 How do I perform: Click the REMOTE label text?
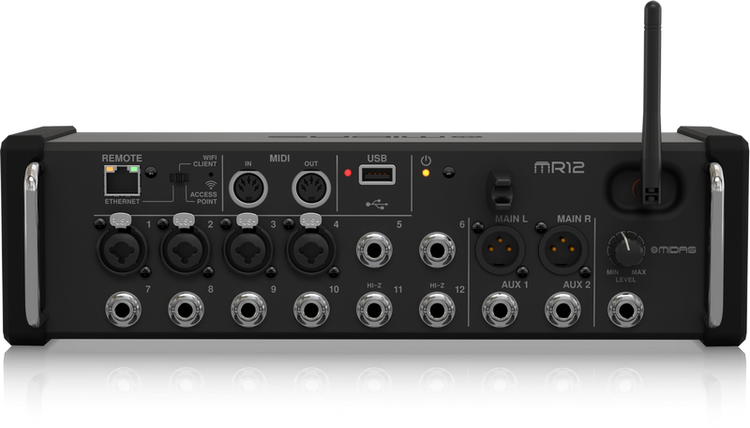[121, 158]
